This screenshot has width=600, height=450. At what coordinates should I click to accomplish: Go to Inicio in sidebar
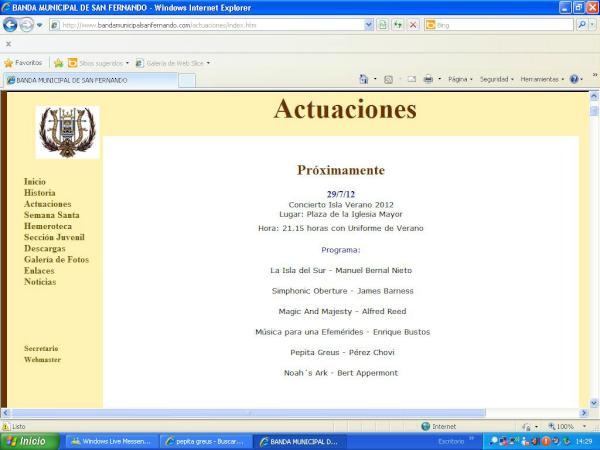click(35, 182)
